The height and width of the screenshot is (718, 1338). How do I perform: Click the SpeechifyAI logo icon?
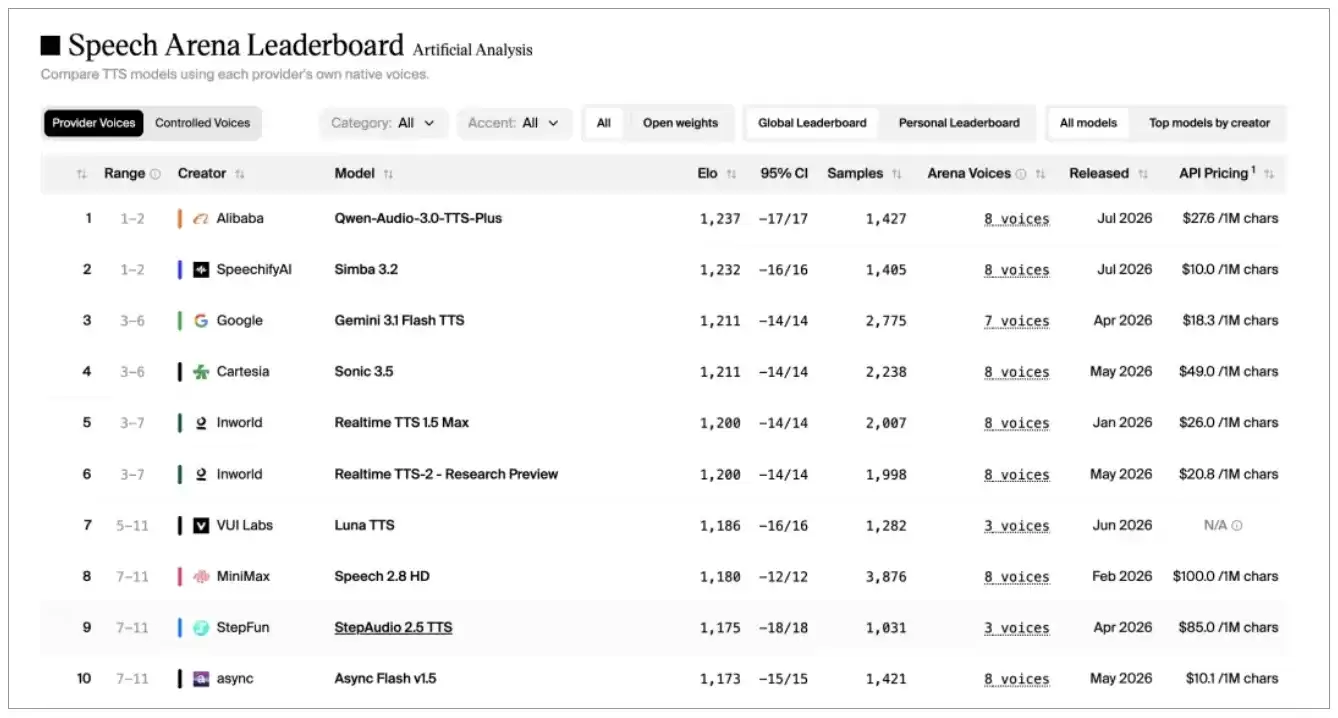201,269
